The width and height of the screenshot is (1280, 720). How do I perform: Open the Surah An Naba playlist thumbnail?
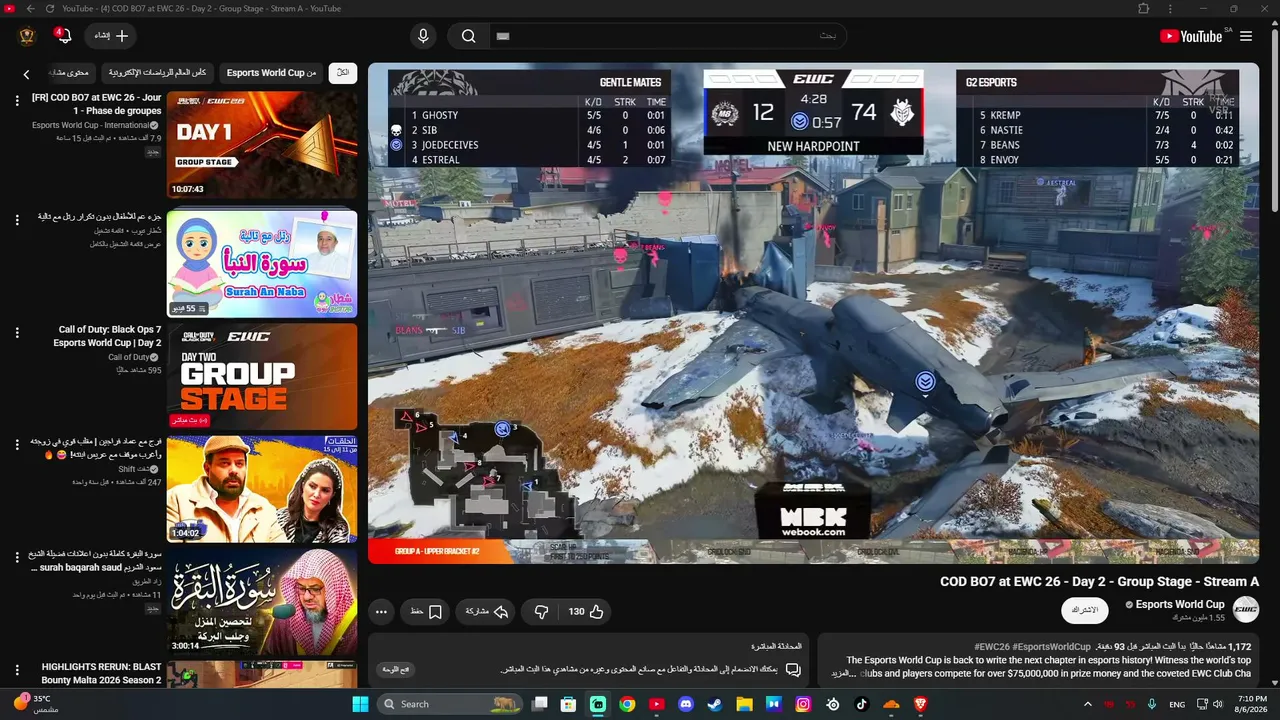pos(262,263)
